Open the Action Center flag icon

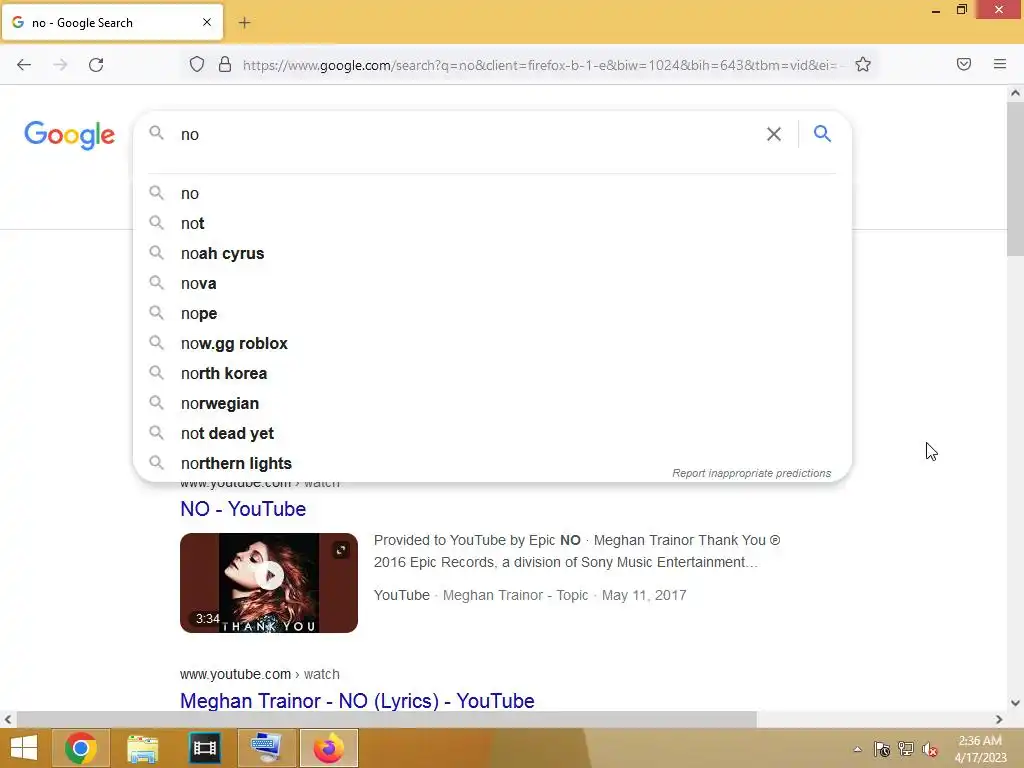pos(882,749)
